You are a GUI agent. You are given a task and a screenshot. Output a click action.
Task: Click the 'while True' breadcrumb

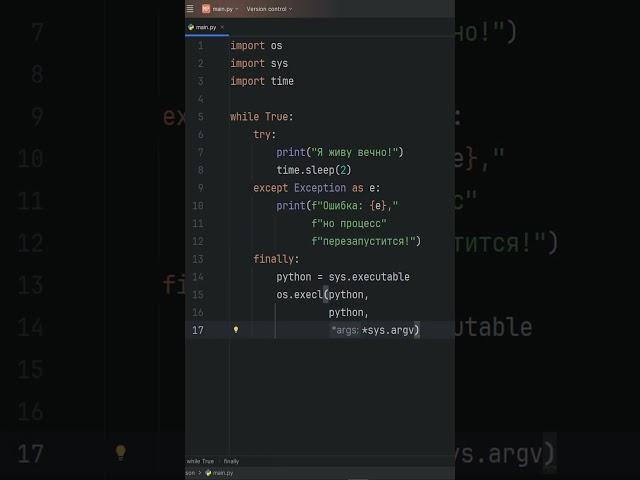(x=200, y=461)
